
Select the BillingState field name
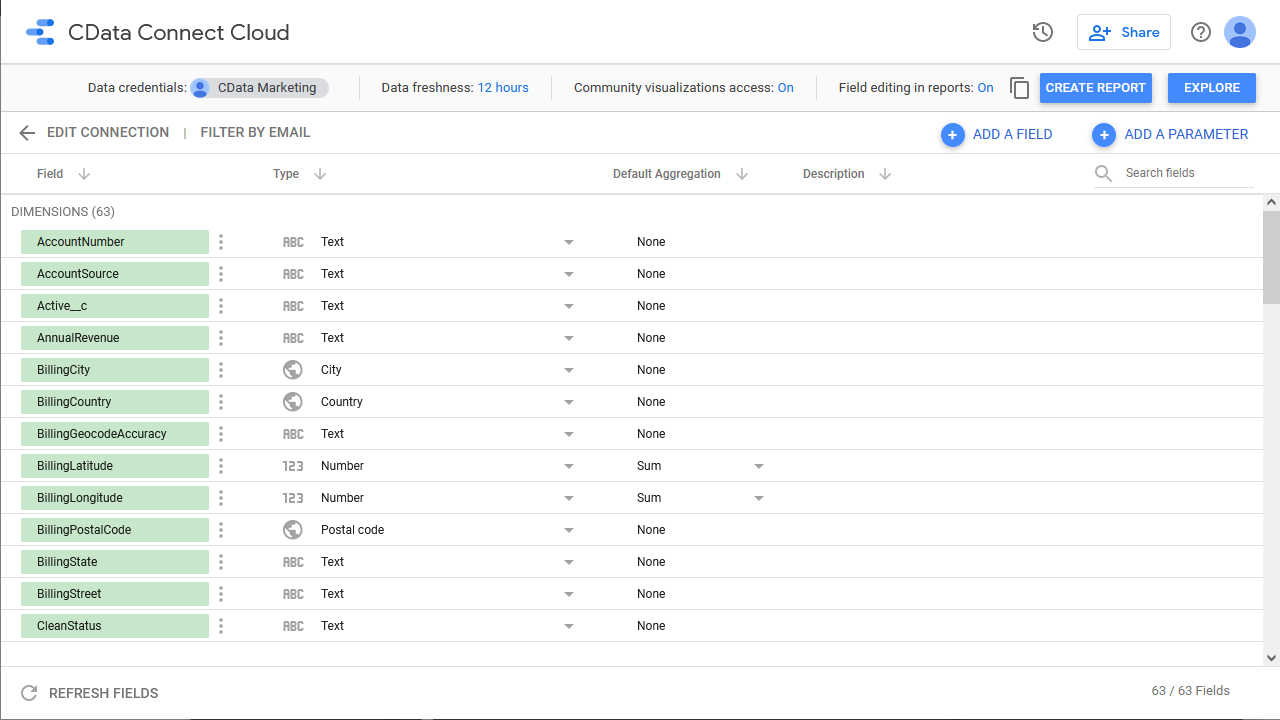coord(115,562)
